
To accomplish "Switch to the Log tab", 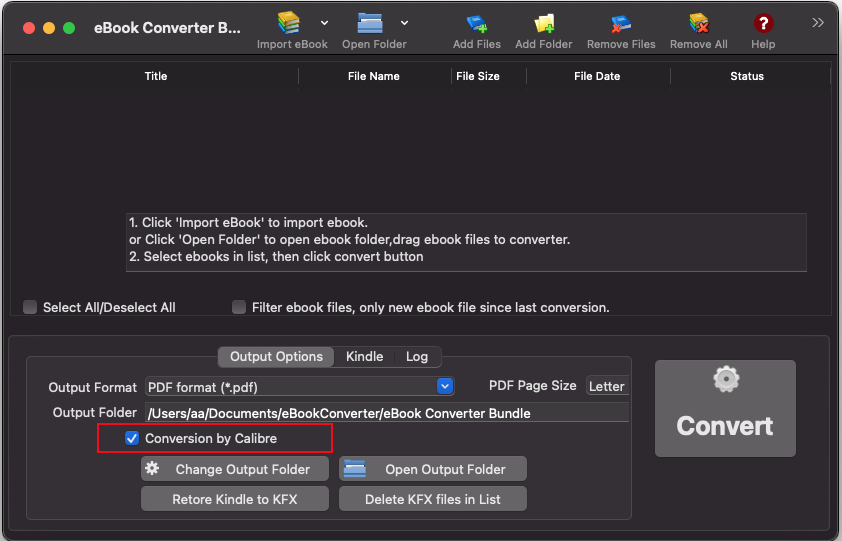I will pos(417,357).
